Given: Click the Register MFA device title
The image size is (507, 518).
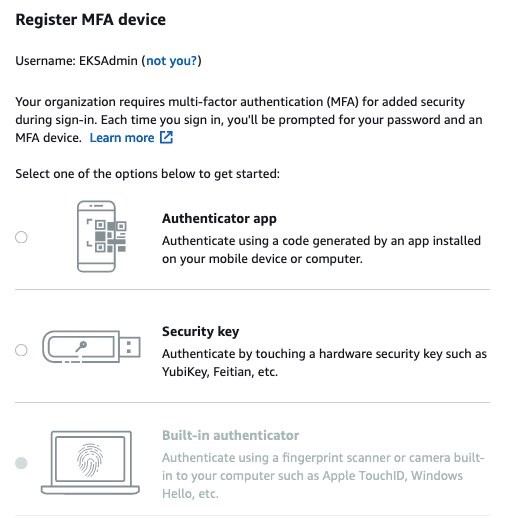Looking at the screenshot, I should (91, 20).
